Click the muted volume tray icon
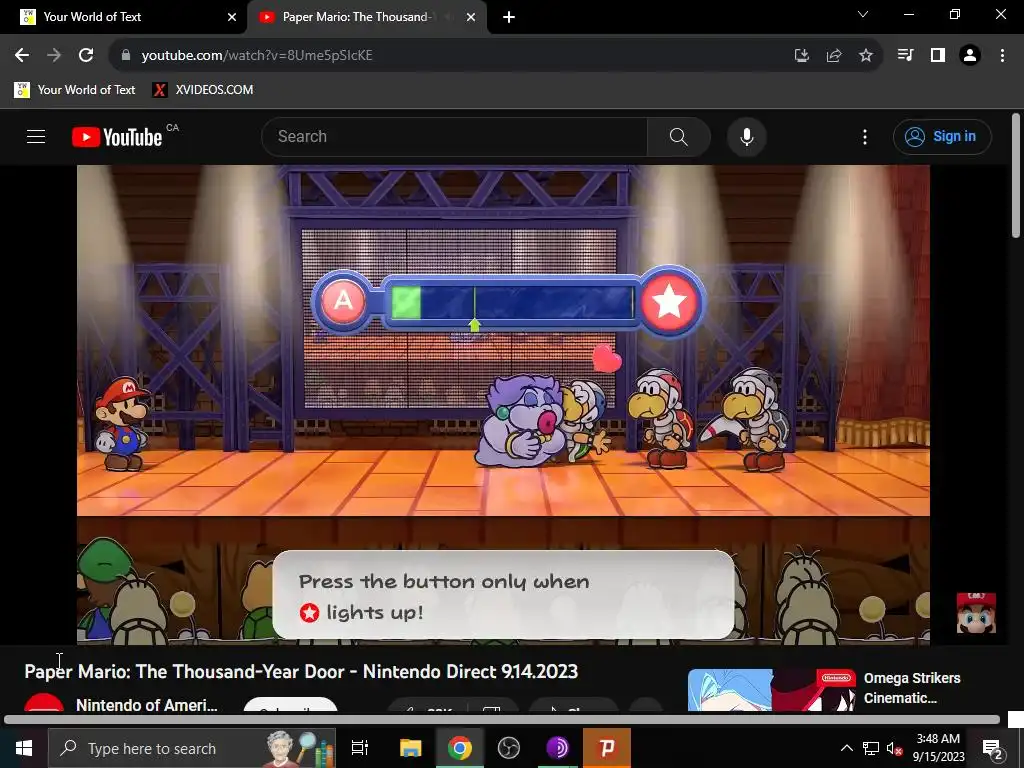The width and height of the screenshot is (1024, 768). pyautogui.click(x=894, y=748)
